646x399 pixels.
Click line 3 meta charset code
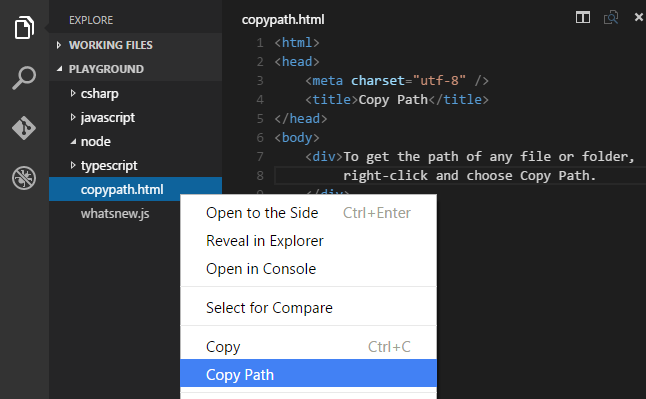pos(397,80)
